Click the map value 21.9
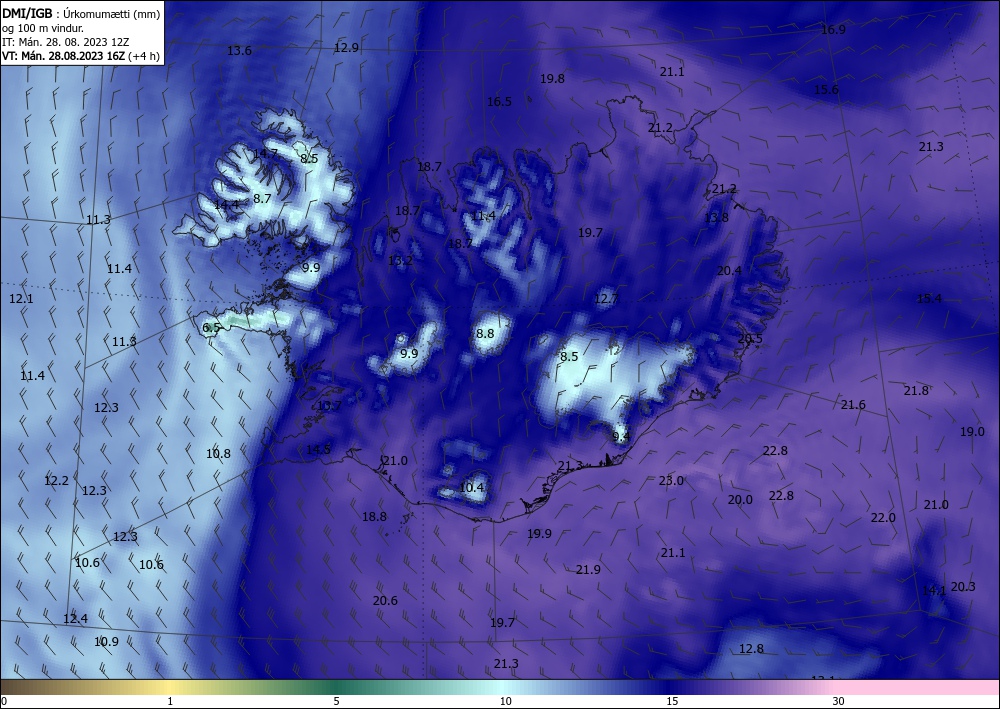Screen dimensions: 1000x709 tap(588, 570)
